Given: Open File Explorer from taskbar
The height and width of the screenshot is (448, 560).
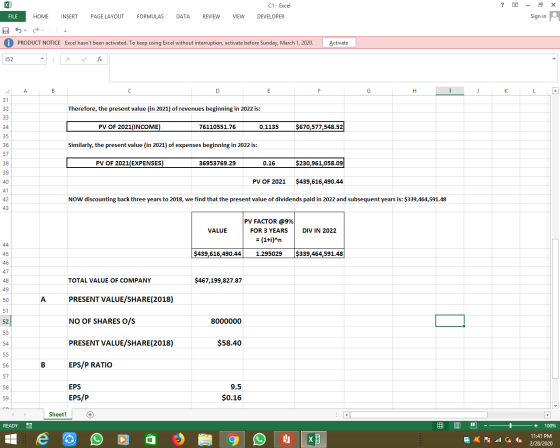Looking at the screenshot, I should click(x=205, y=439).
